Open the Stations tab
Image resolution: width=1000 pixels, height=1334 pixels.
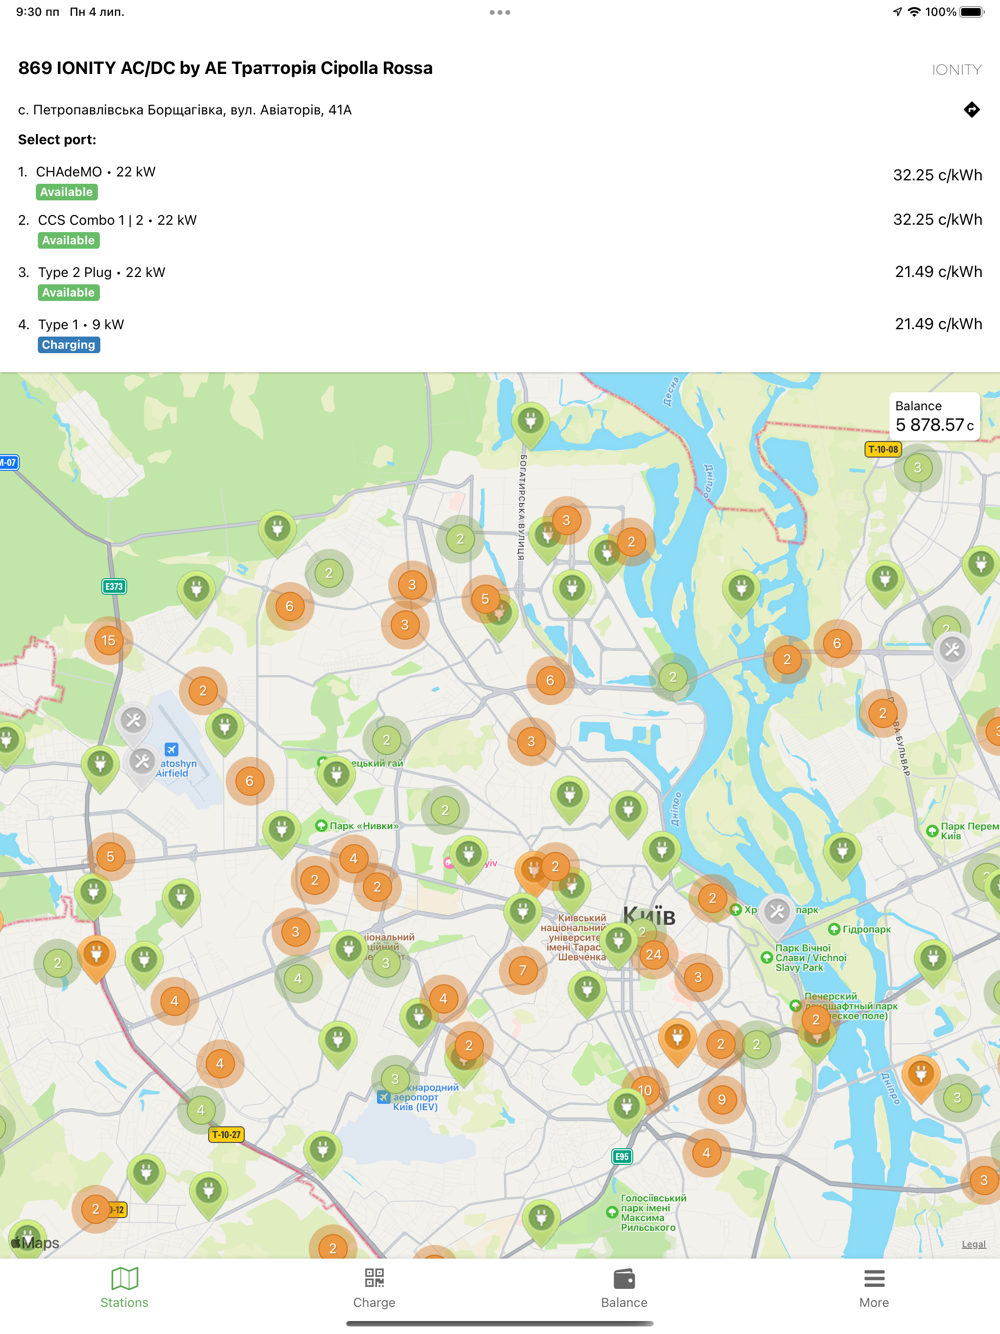point(124,1288)
